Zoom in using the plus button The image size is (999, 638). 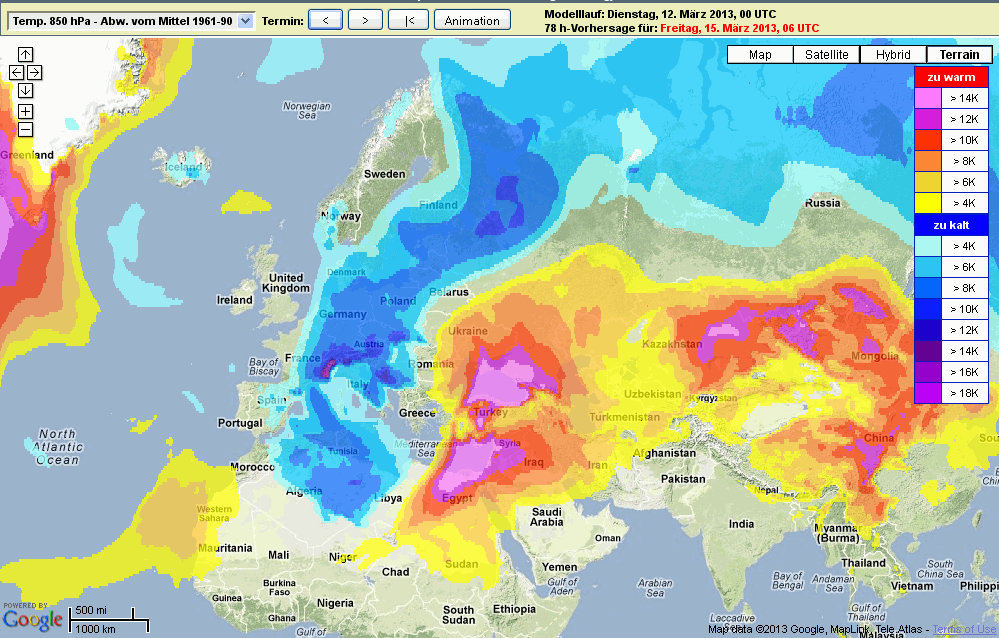[x=26, y=111]
